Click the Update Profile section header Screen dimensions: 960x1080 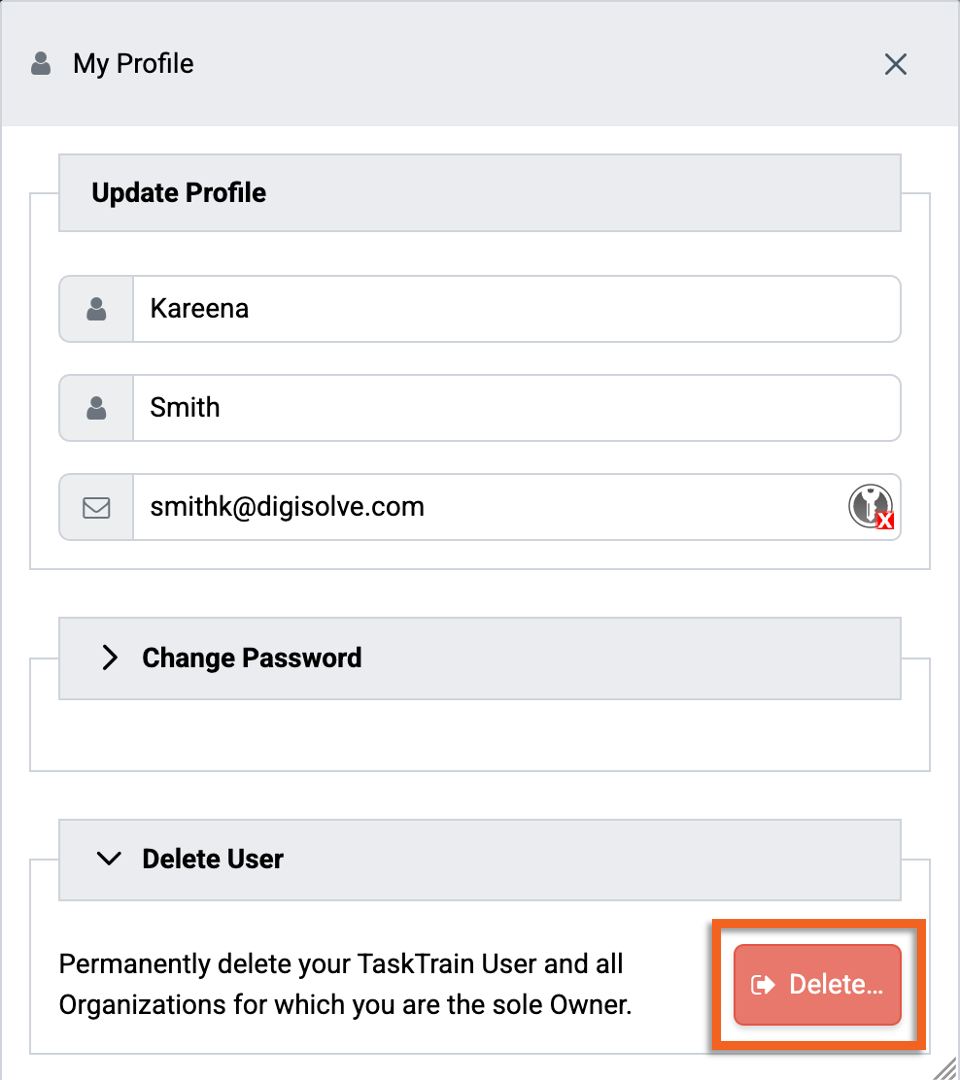480,193
